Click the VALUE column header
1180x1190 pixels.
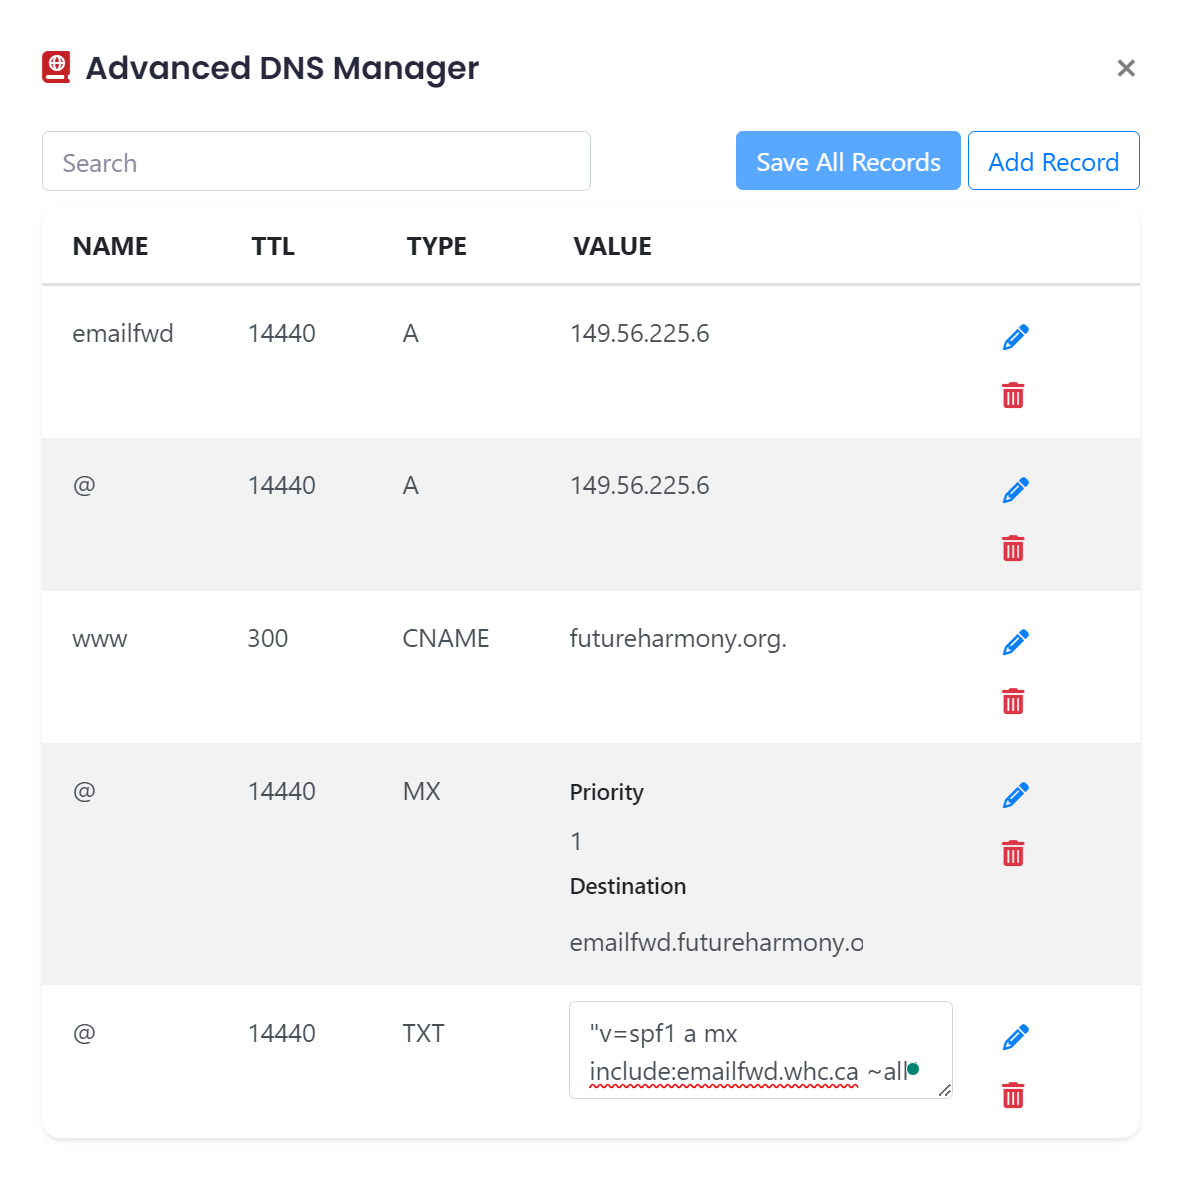pyautogui.click(x=612, y=247)
